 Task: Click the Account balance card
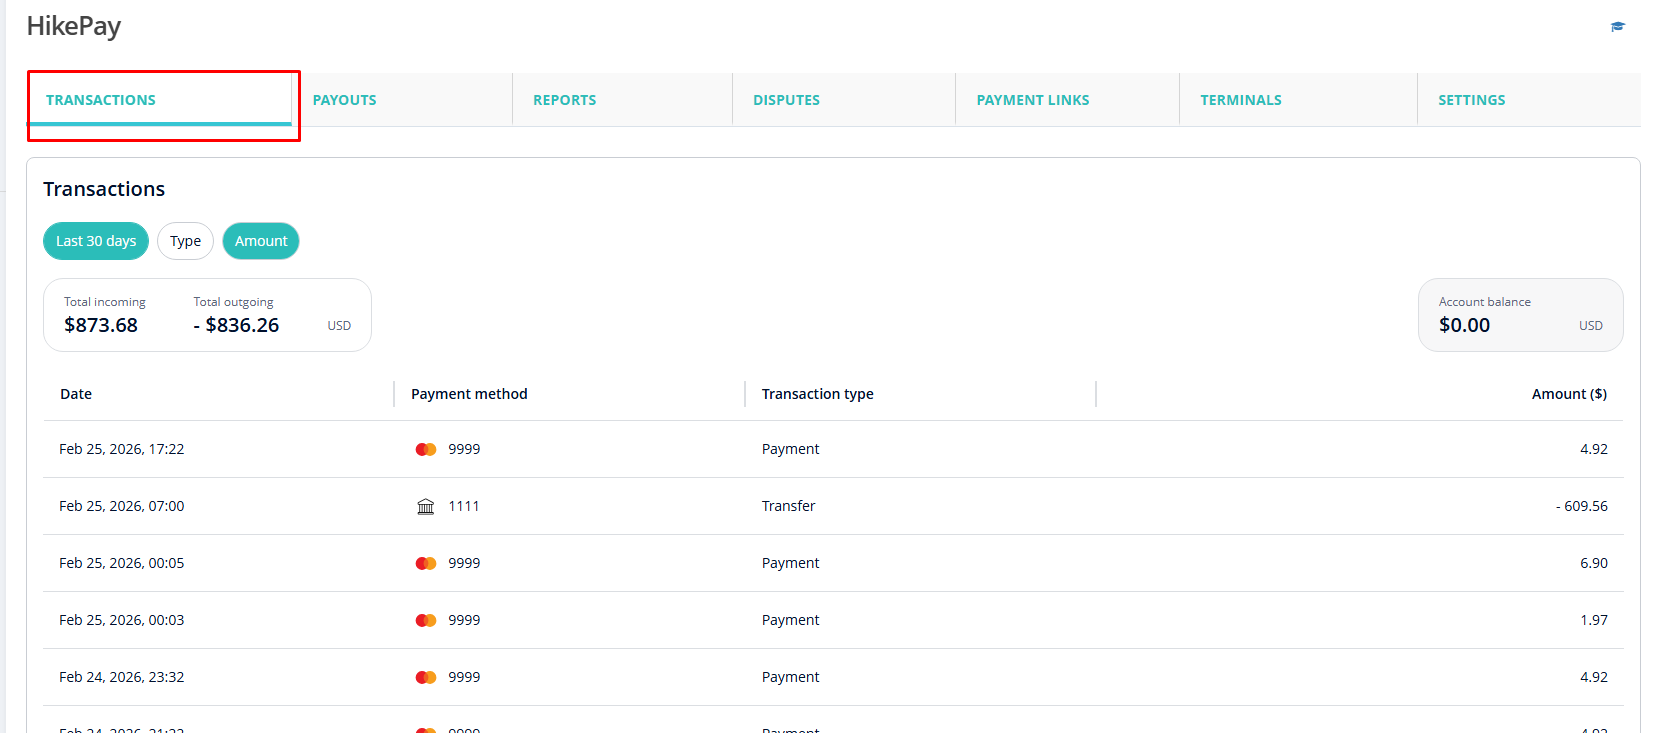tap(1519, 315)
